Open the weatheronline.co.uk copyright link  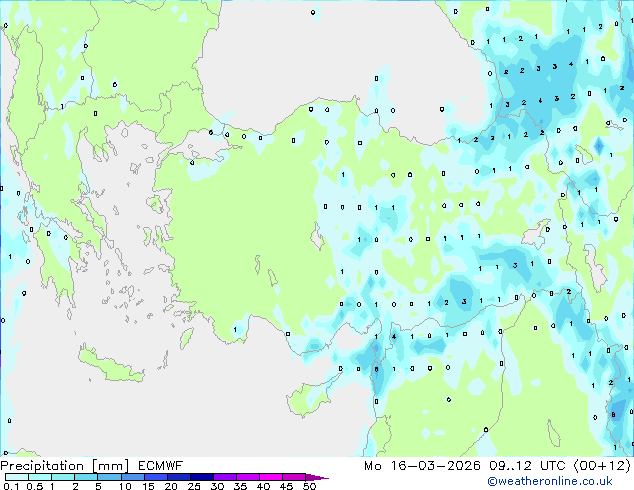[550, 481]
